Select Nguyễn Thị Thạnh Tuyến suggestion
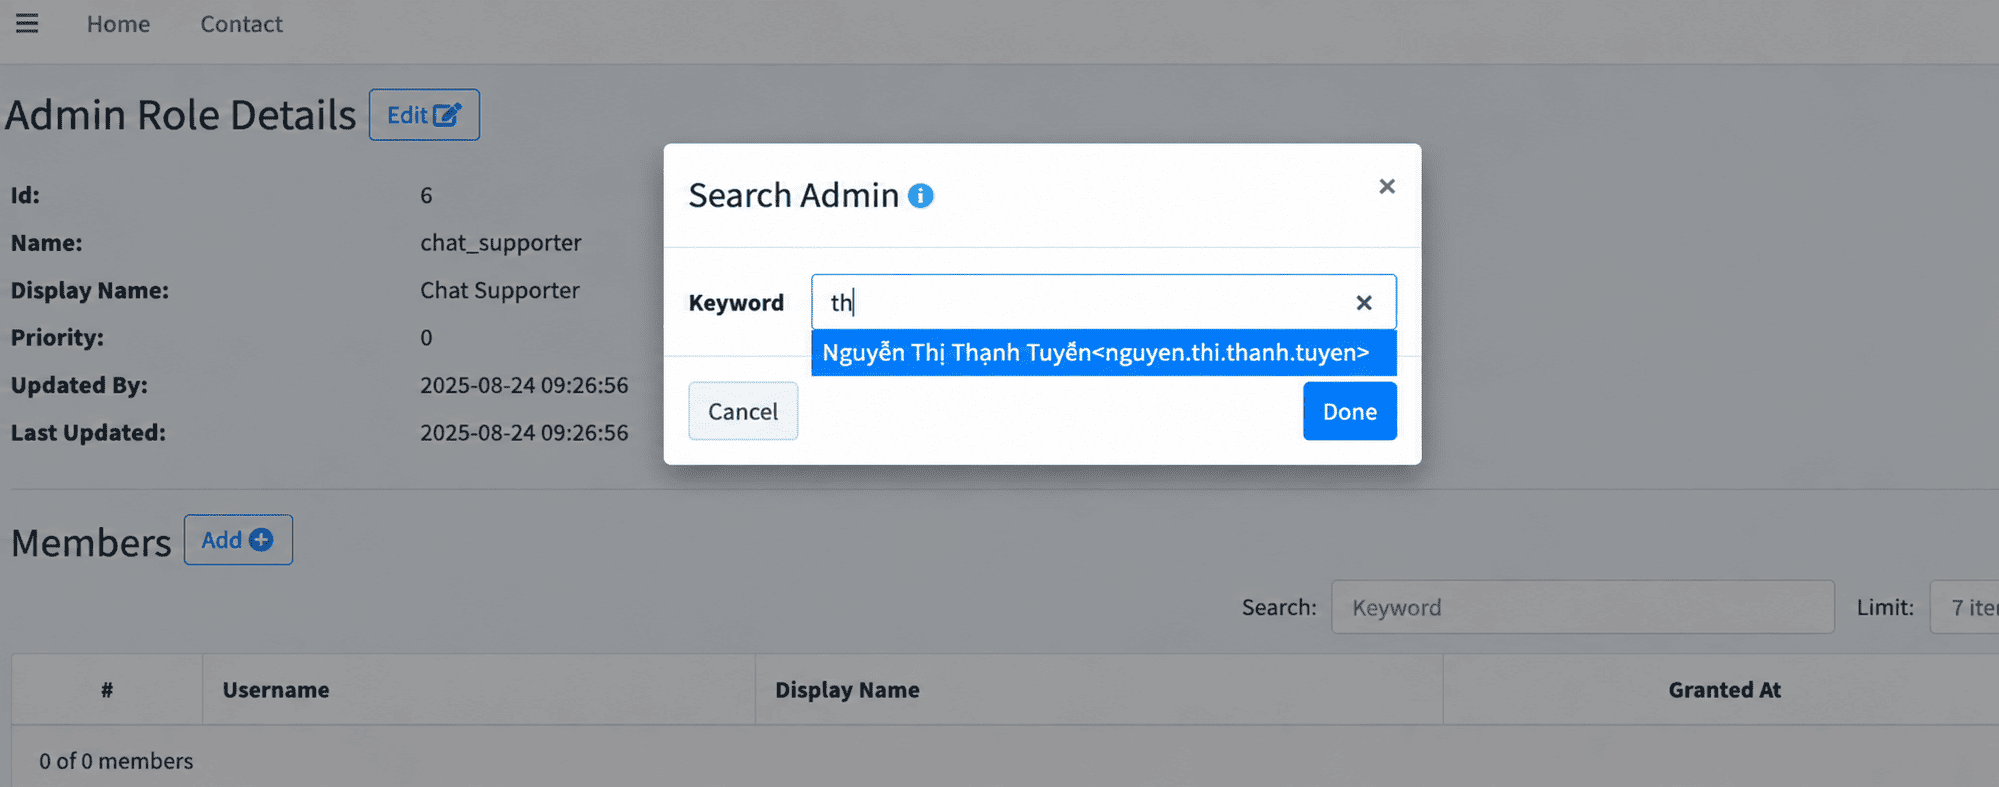 [x=1103, y=353]
